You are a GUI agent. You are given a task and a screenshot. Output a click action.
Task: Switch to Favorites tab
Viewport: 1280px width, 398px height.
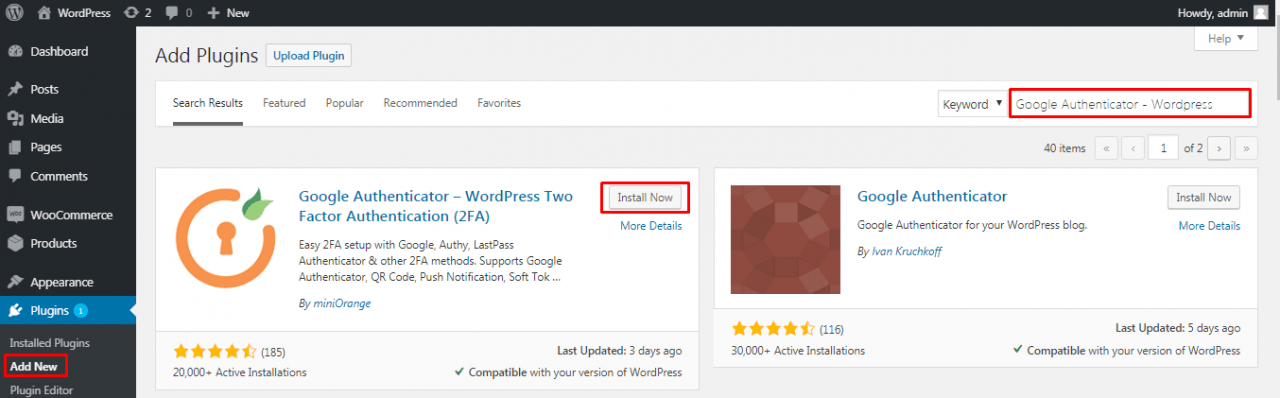[x=499, y=103]
